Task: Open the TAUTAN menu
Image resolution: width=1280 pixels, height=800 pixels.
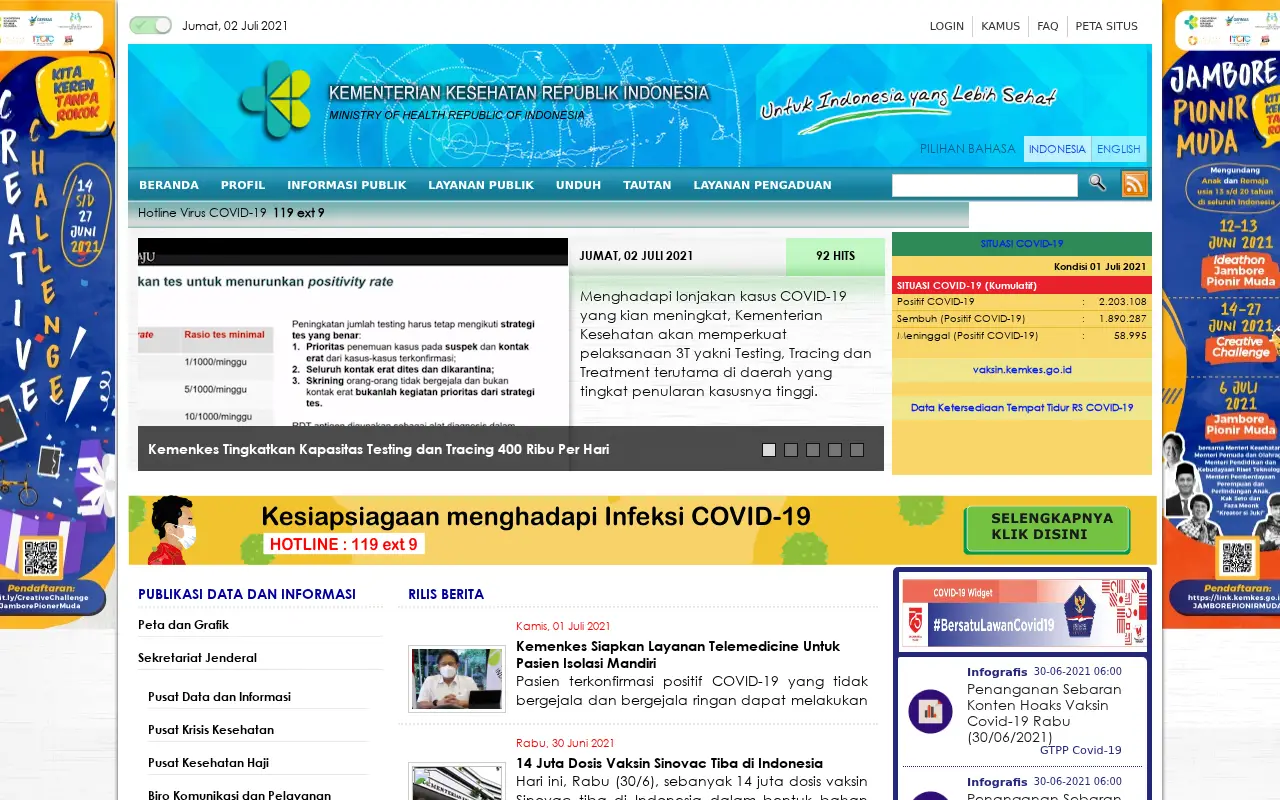Action: [647, 185]
